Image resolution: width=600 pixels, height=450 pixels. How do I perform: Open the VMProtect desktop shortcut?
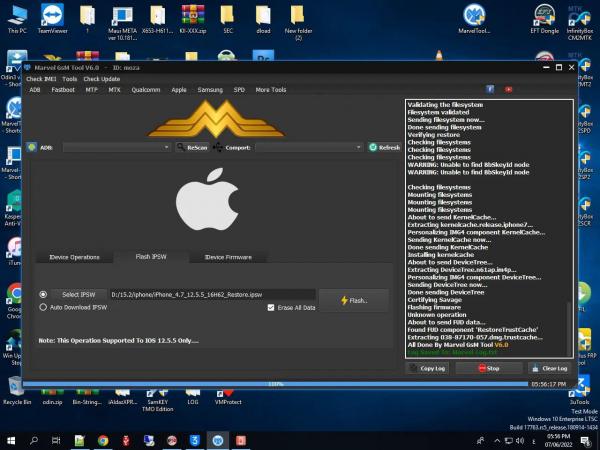click(x=228, y=398)
